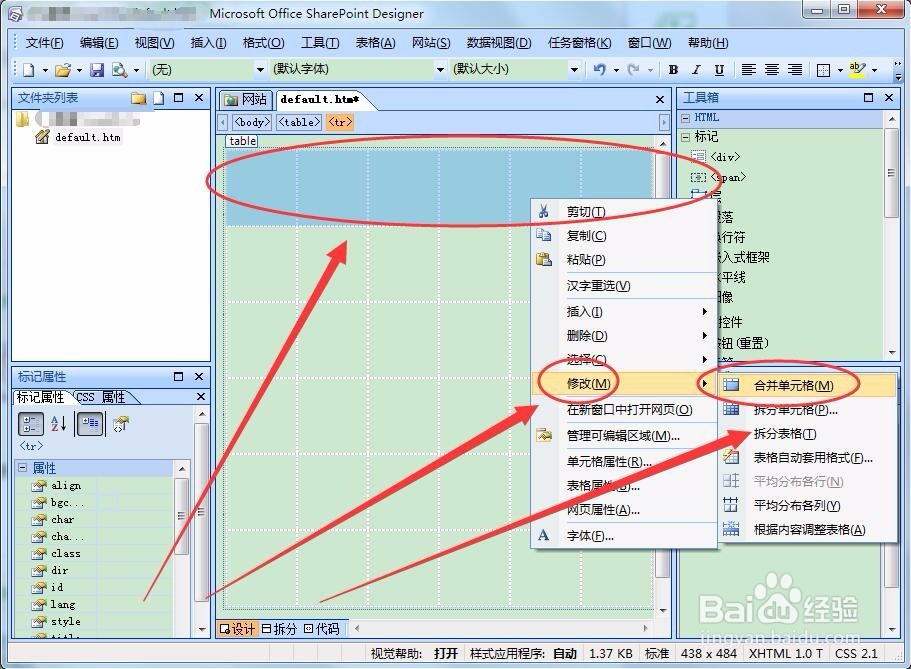
Task: Click the Save disk toolbar icon
Action: (96, 70)
